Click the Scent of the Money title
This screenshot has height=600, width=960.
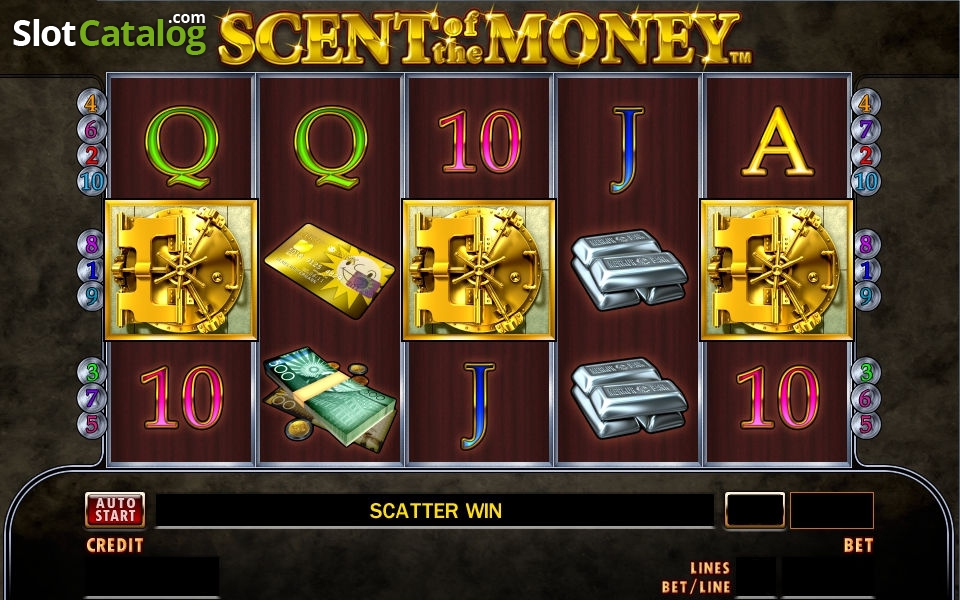pyautogui.click(x=484, y=37)
